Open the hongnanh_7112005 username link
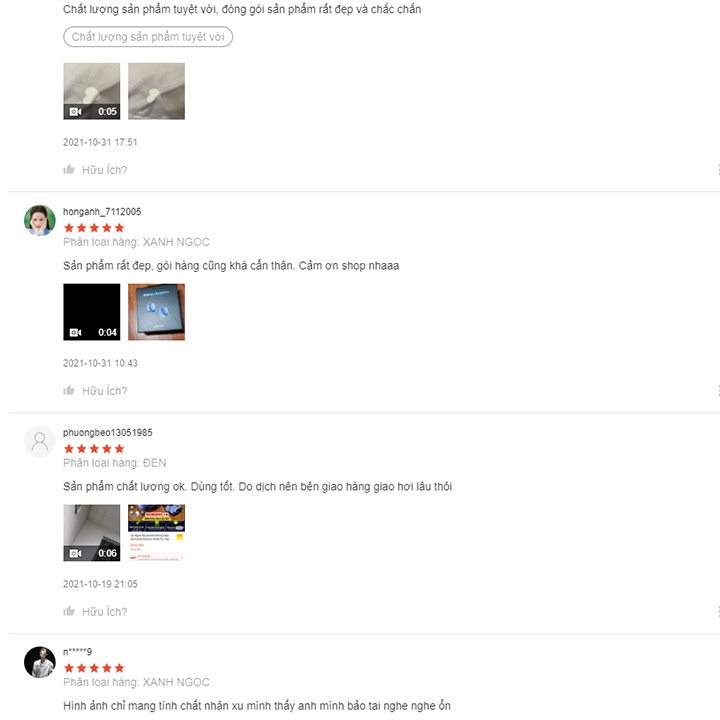Screen dimensions: 720x720 click(102, 212)
